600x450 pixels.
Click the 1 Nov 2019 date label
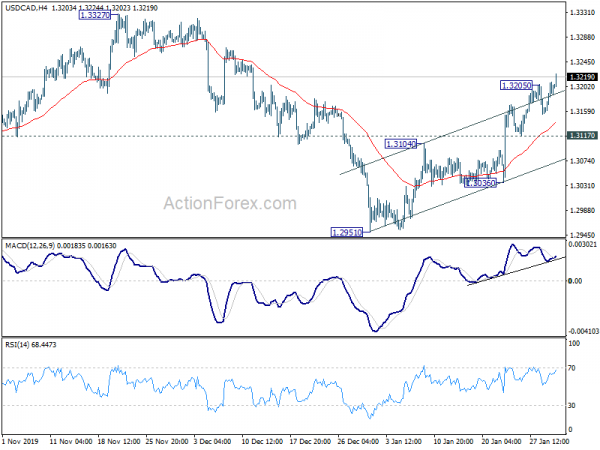click(x=20, y=441)
